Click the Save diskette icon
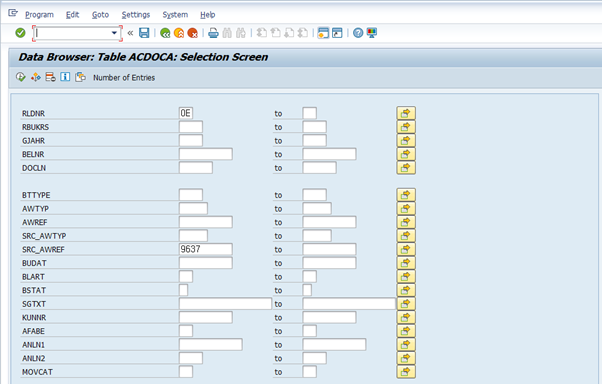This screenshot has height=384, width=602. click(144, 33)
